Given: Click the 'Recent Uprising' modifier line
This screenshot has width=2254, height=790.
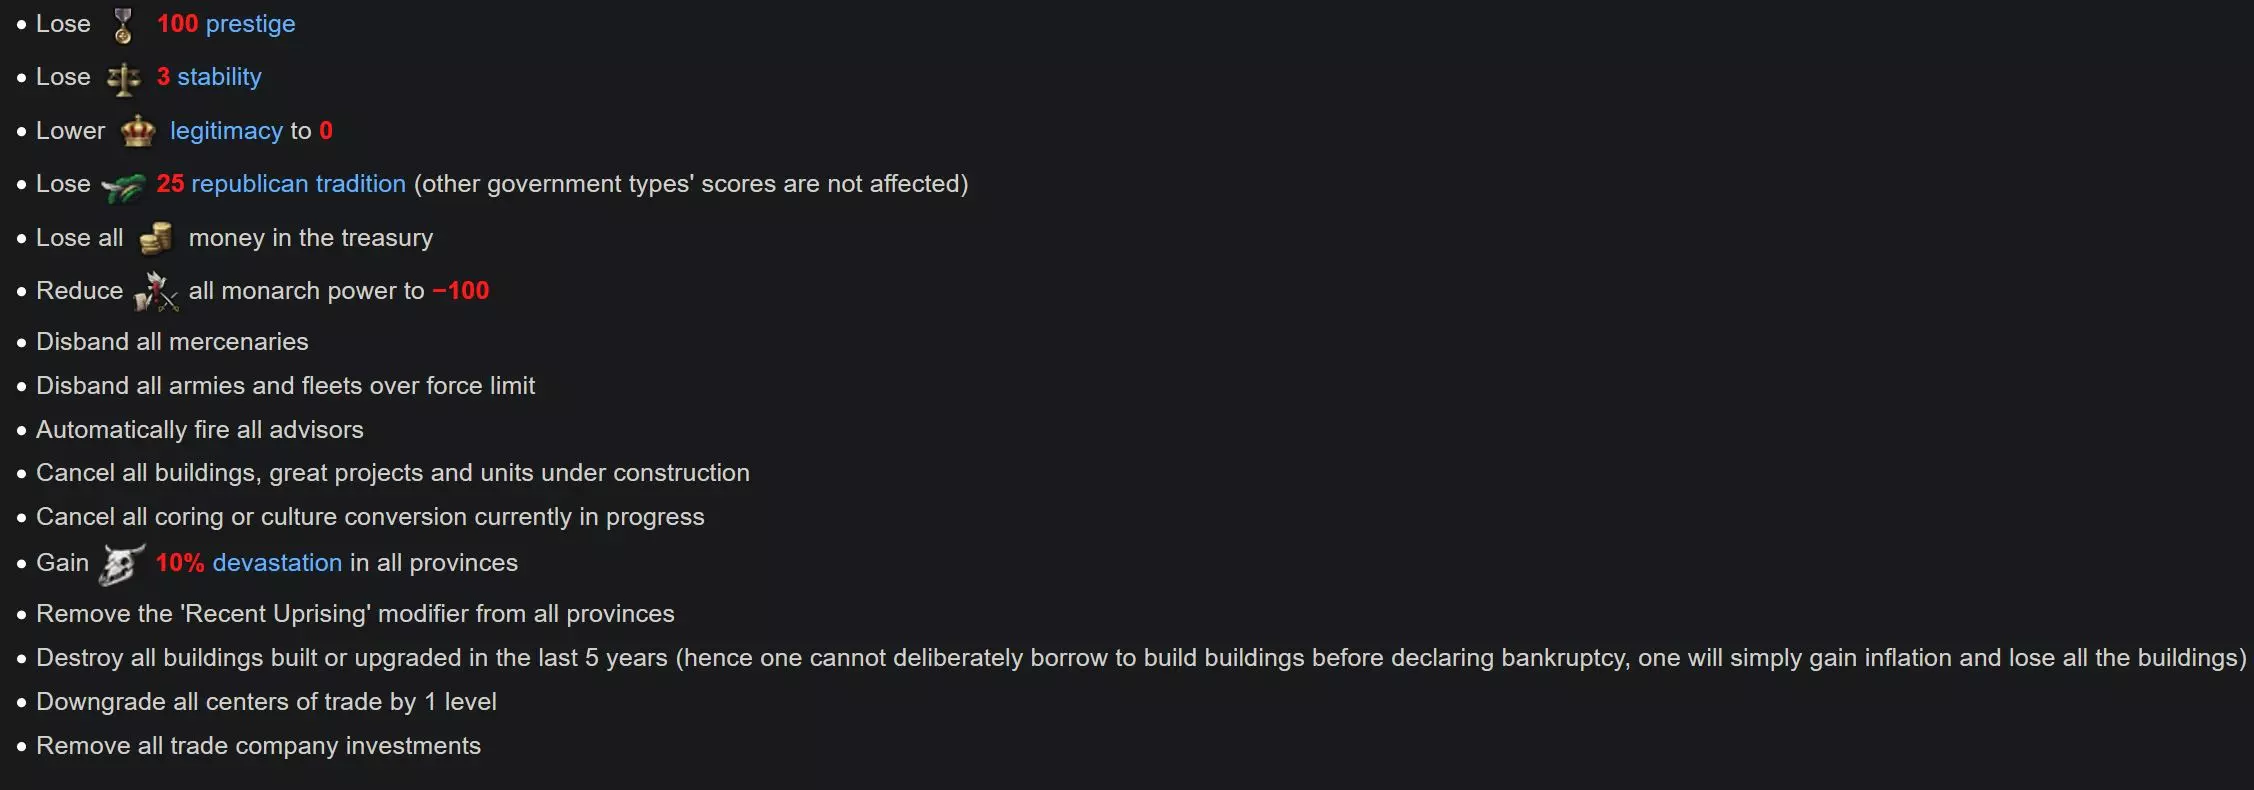Looking at the screenshot, I should [x=355, y=614].
